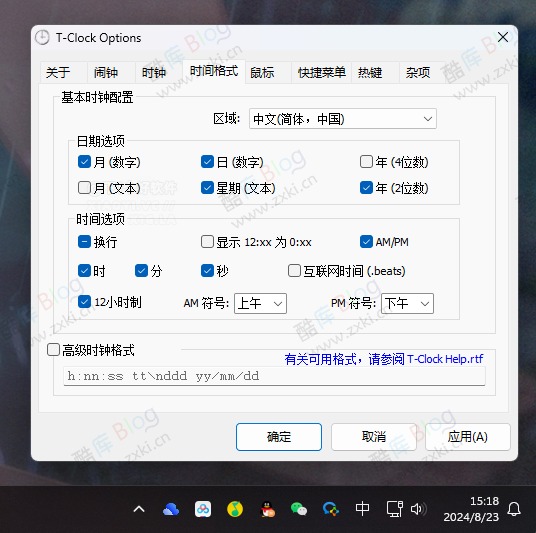Screen dimensions: 536x533
Task: Open the 快捷菜单 tab
Action: (x=322, y=72)
